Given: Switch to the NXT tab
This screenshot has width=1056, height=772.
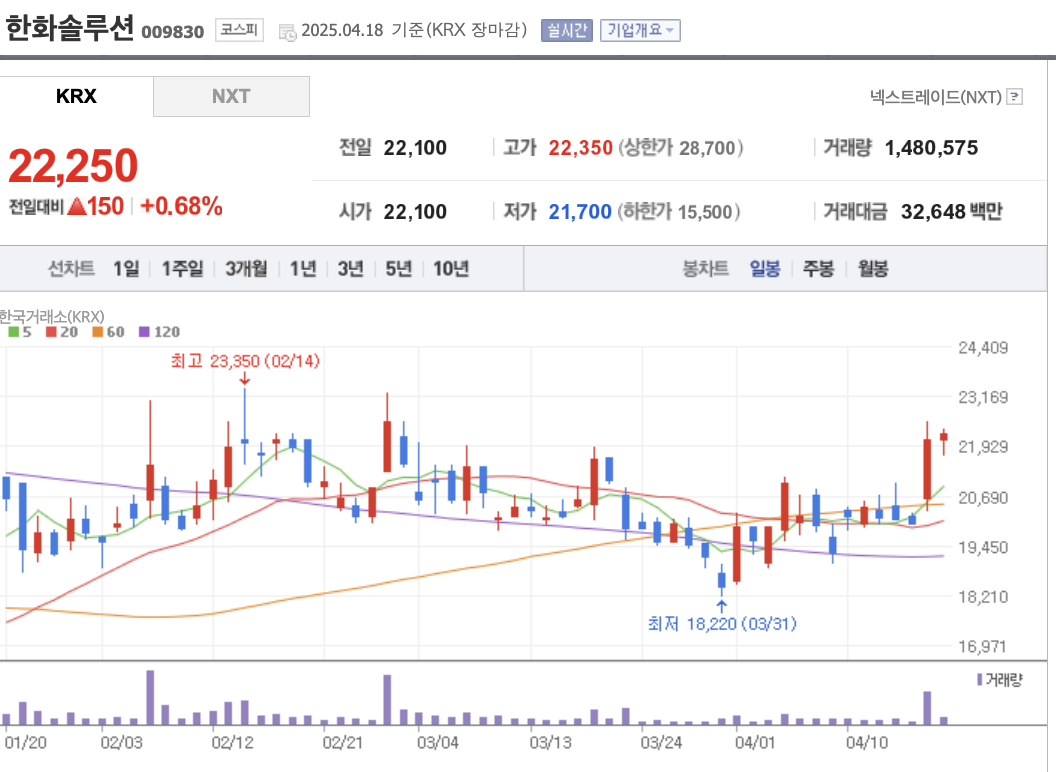Looking at the screenshot, I should [230, 97].
